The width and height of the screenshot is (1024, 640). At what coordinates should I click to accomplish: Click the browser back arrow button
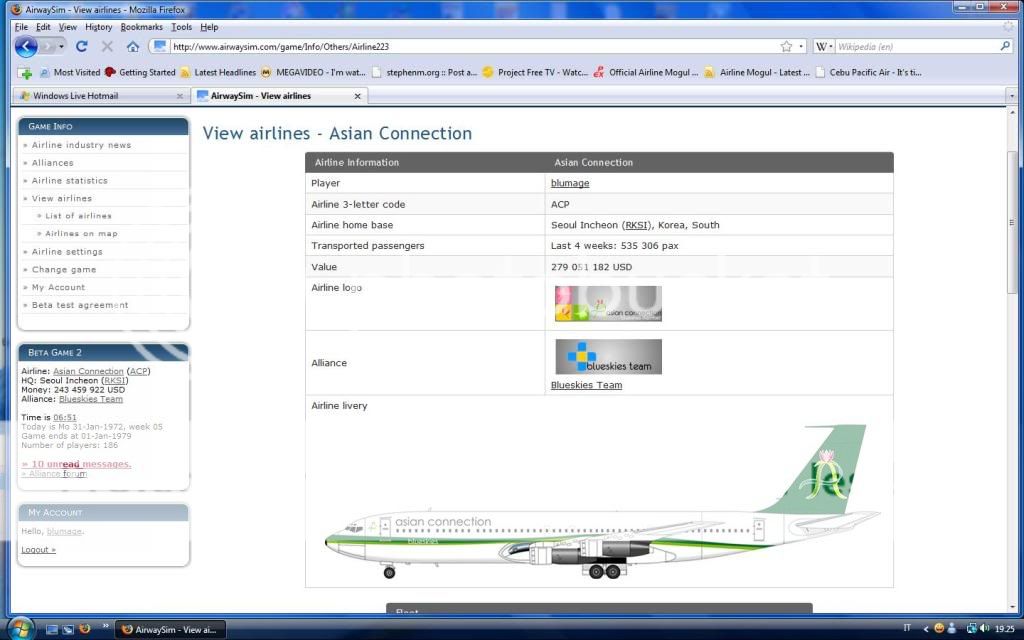point(26,46)
